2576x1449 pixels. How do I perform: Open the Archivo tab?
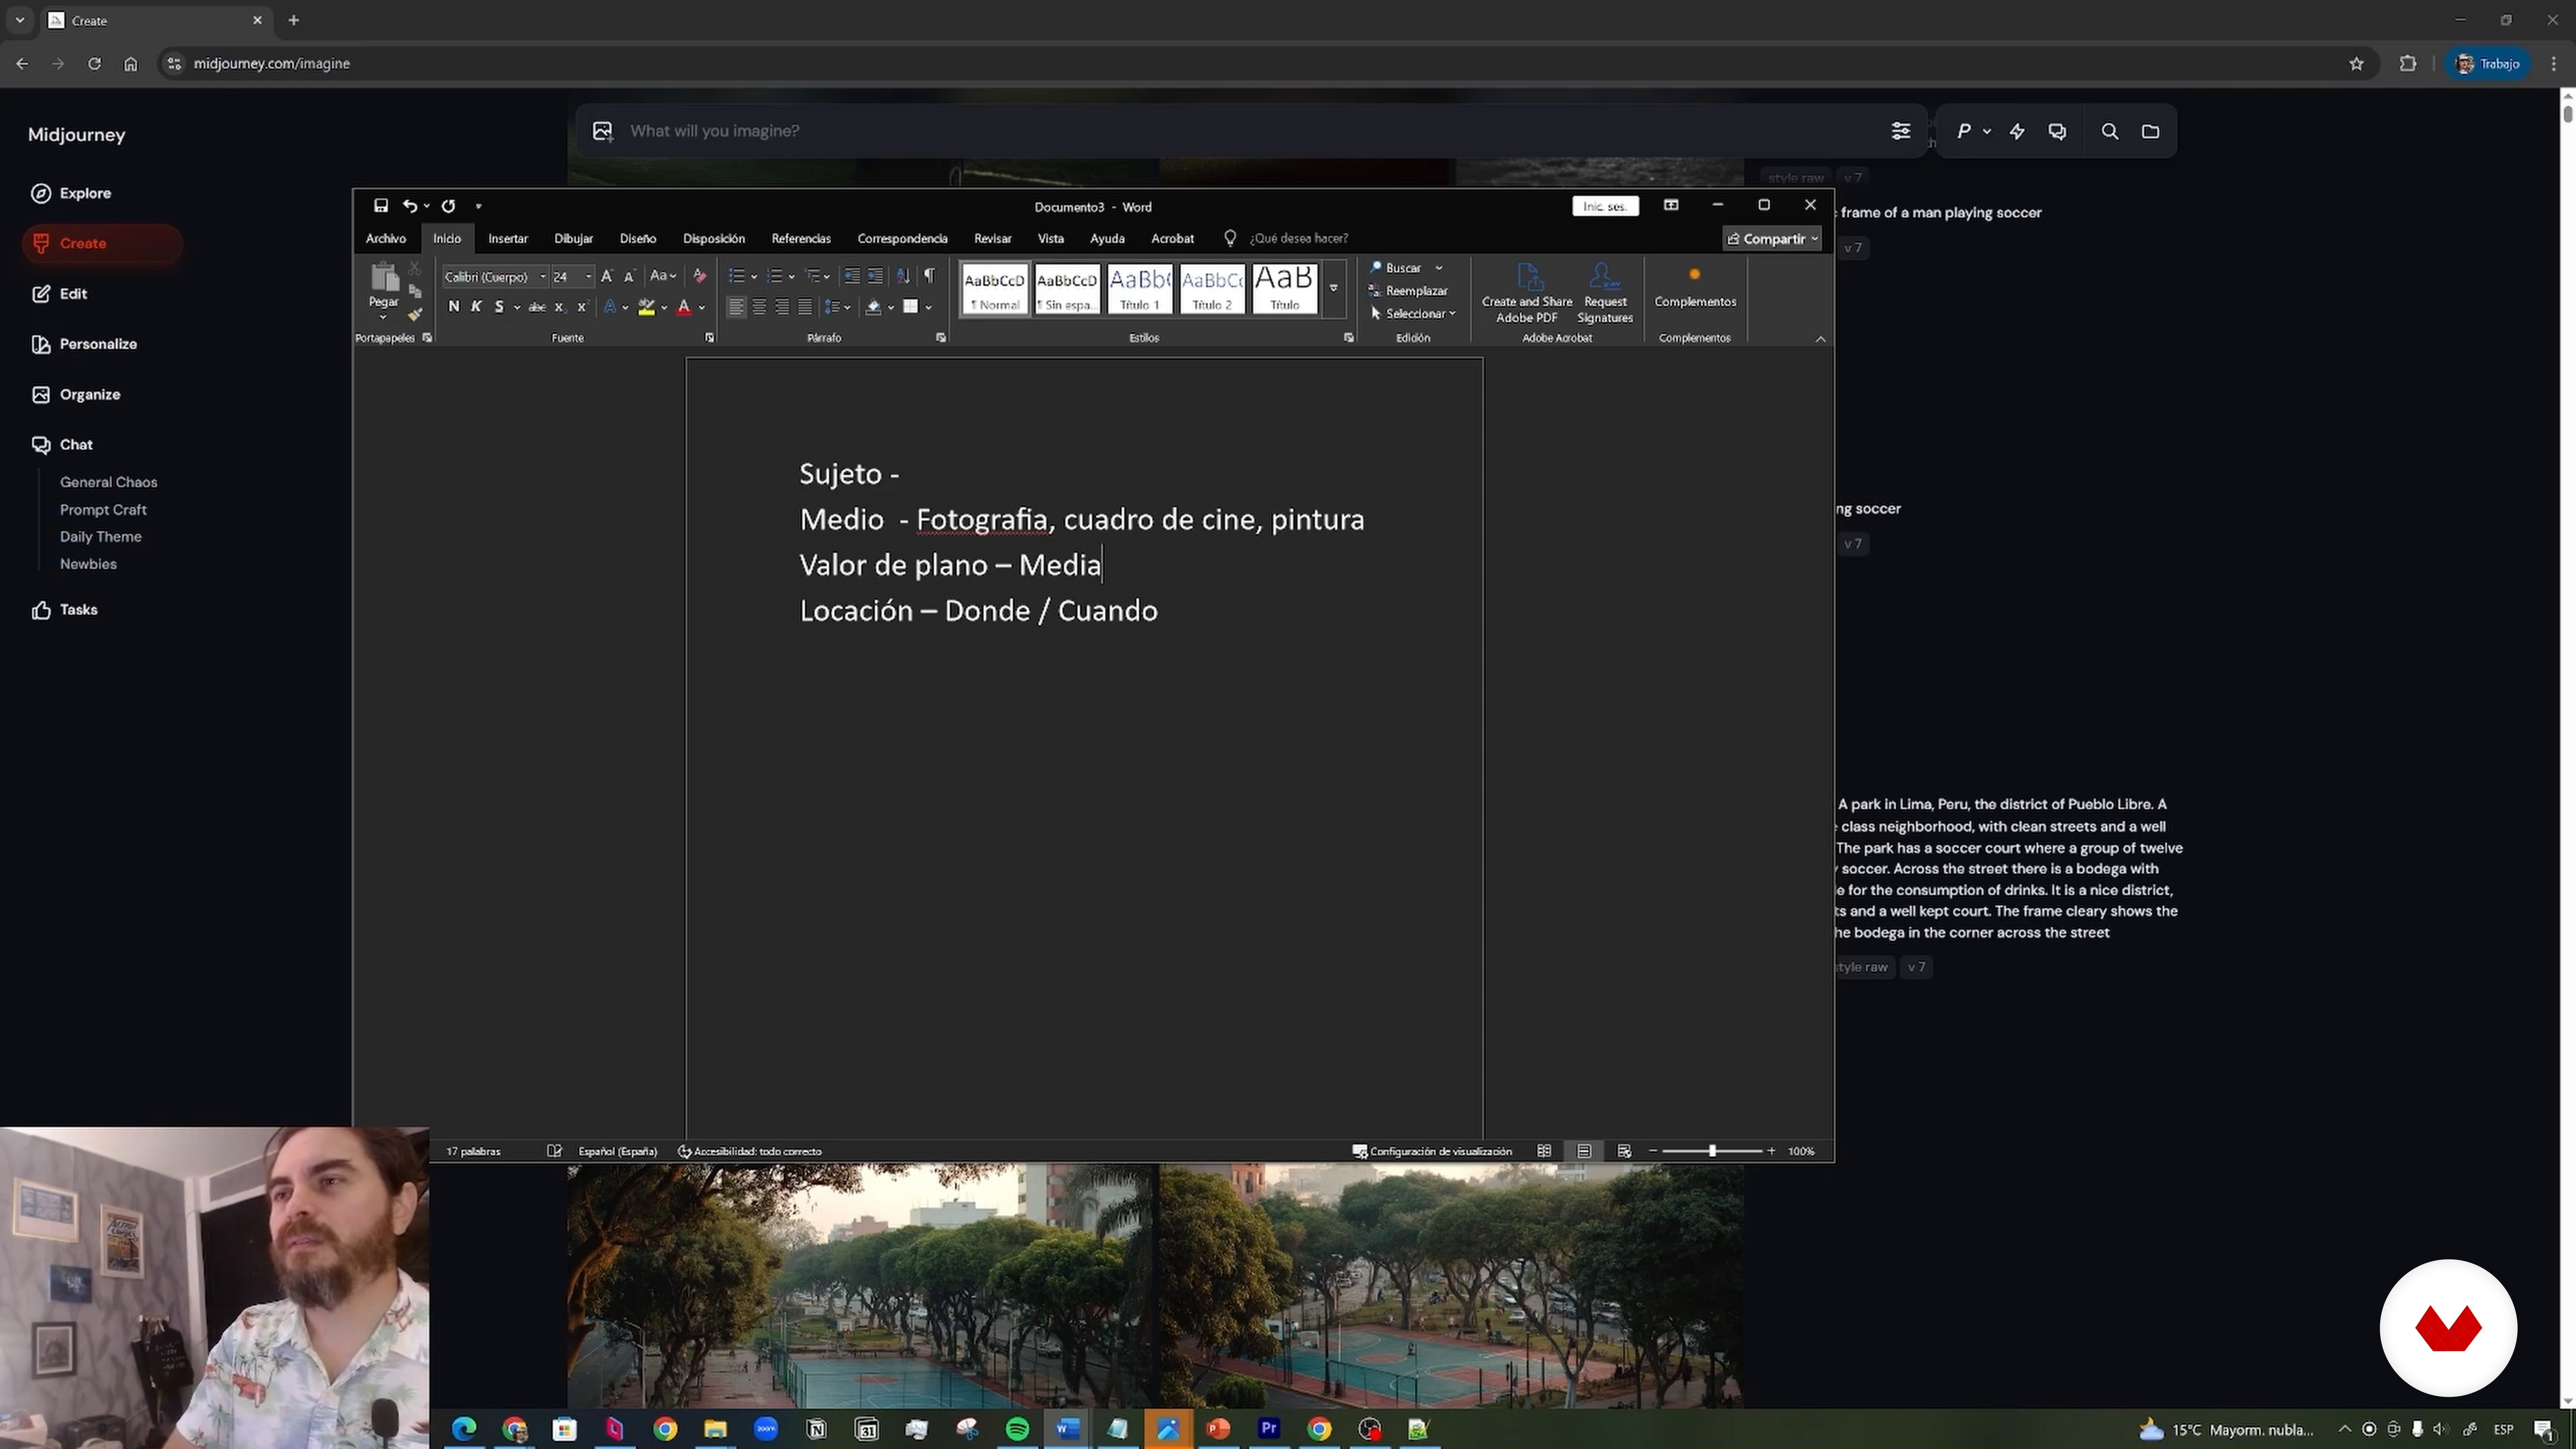coord(386,239)
